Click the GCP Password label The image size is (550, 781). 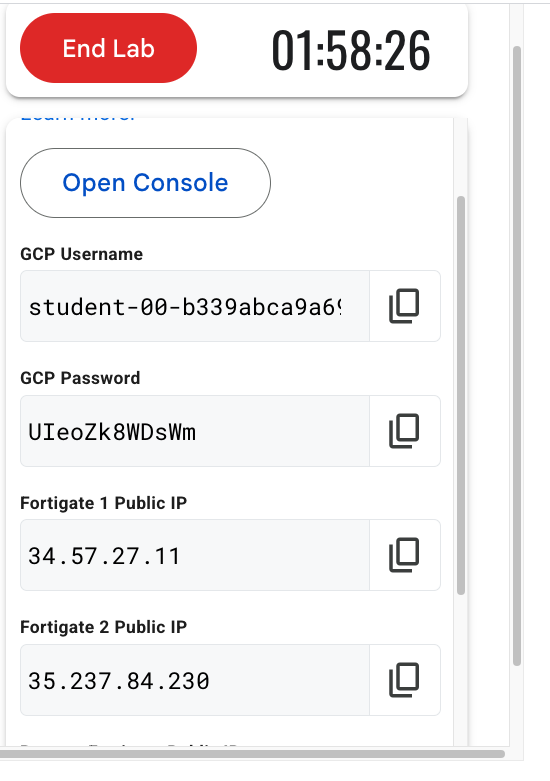(x=80, y=378)
